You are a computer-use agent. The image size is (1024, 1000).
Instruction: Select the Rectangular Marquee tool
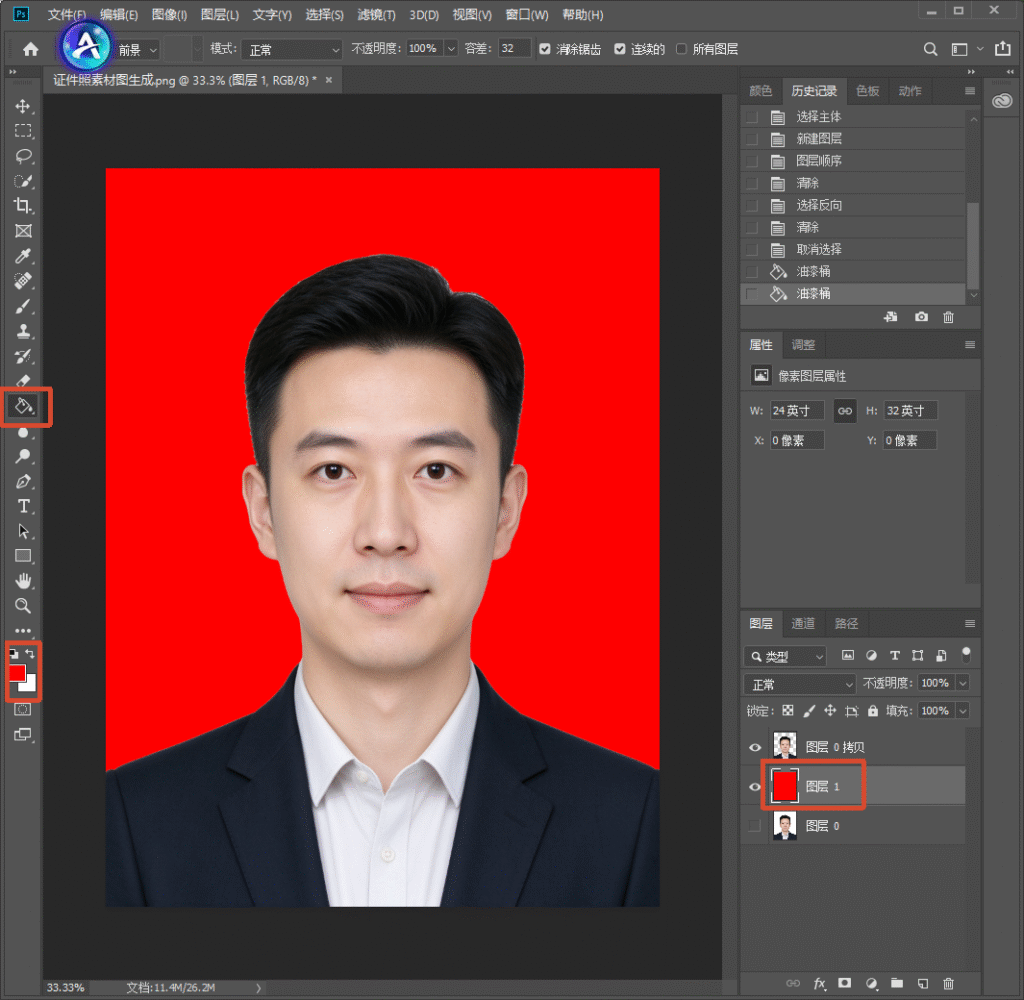(24, 131)
